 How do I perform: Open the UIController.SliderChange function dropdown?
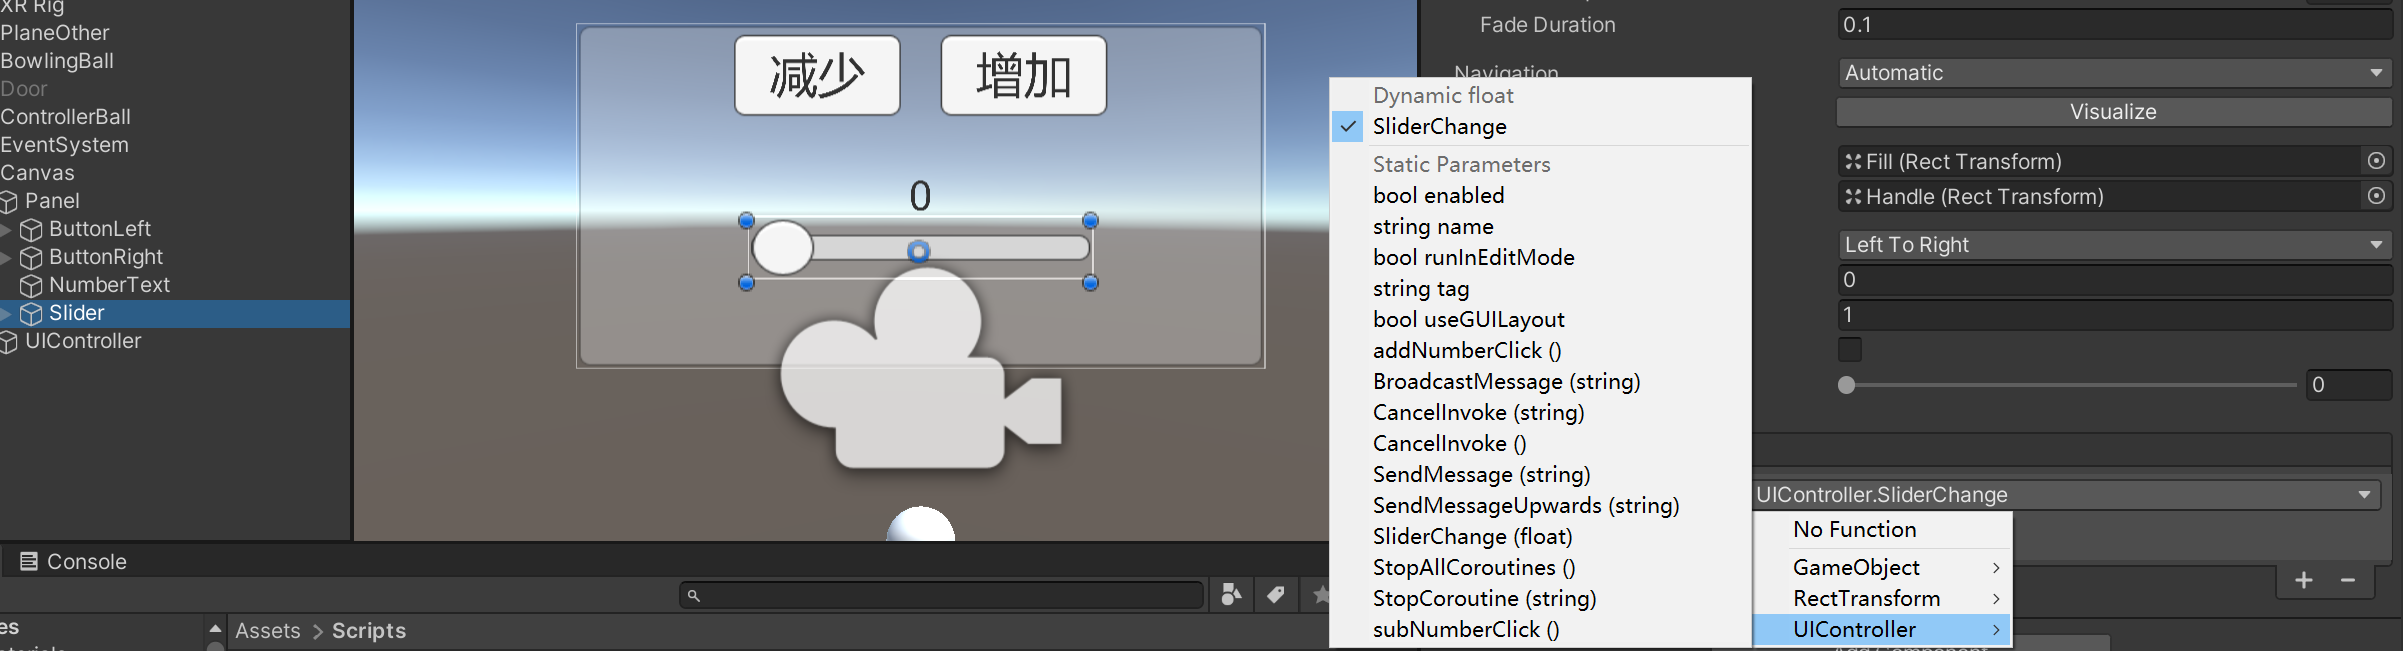tap(2064, 495)
